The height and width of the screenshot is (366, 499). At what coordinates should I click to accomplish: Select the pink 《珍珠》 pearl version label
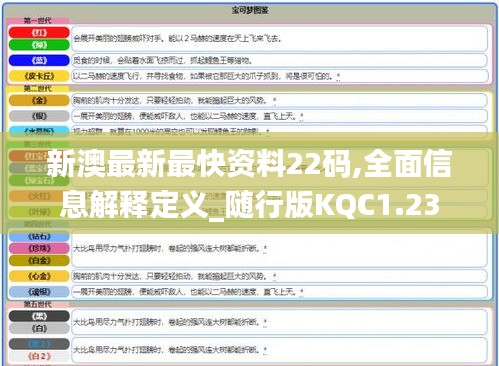point(39,248)
